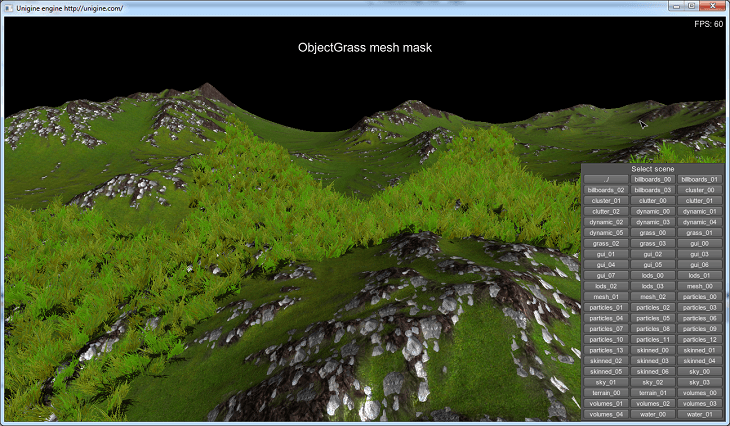Load the particles_12 scene
Viewport: 730px width, 426px height.
click(x=700, y=339)
